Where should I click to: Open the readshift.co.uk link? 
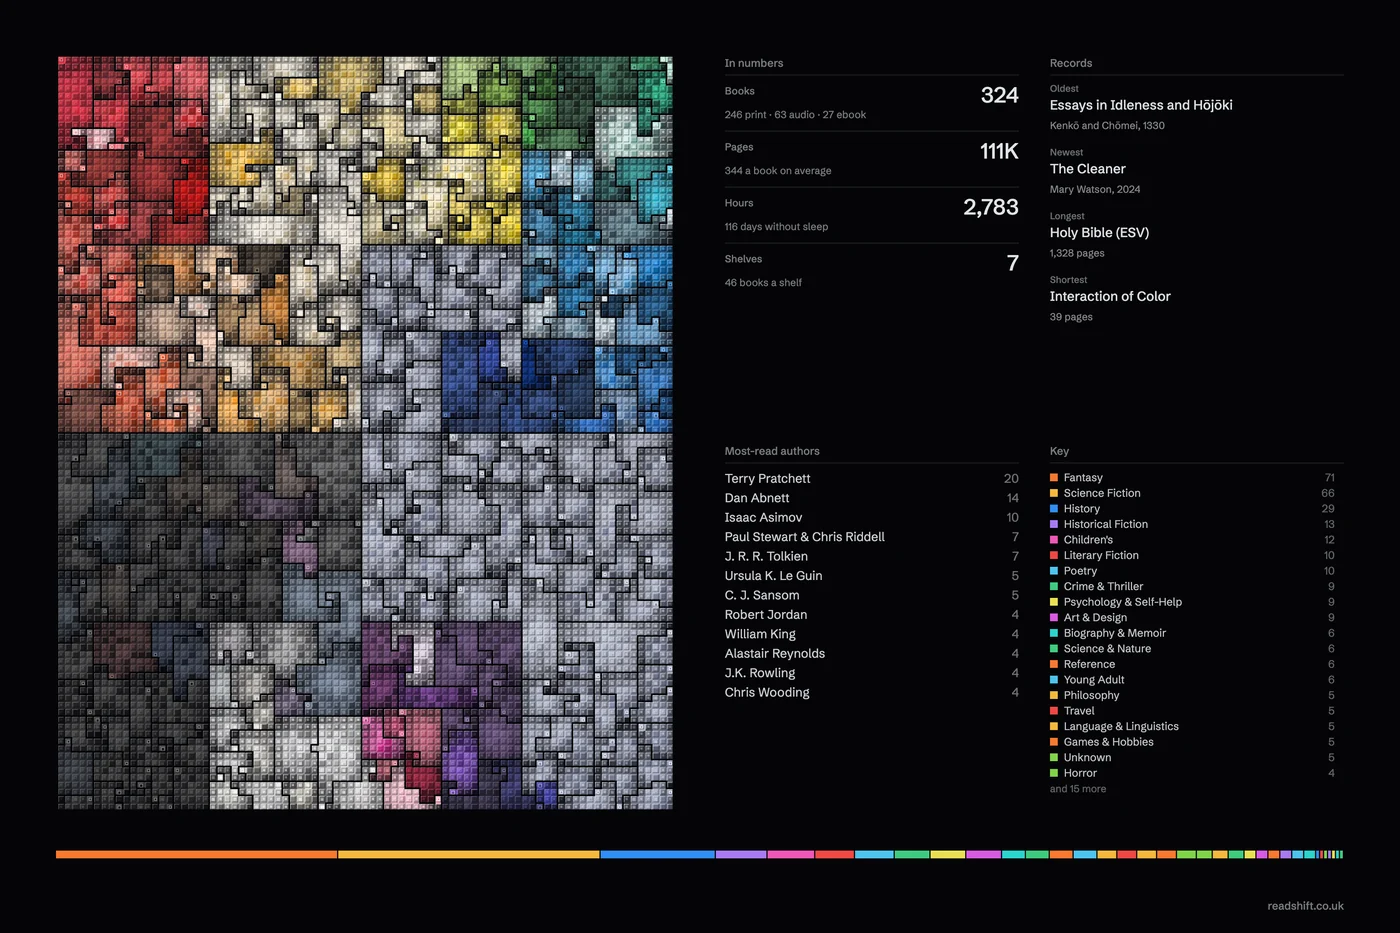coord(1305,906)
